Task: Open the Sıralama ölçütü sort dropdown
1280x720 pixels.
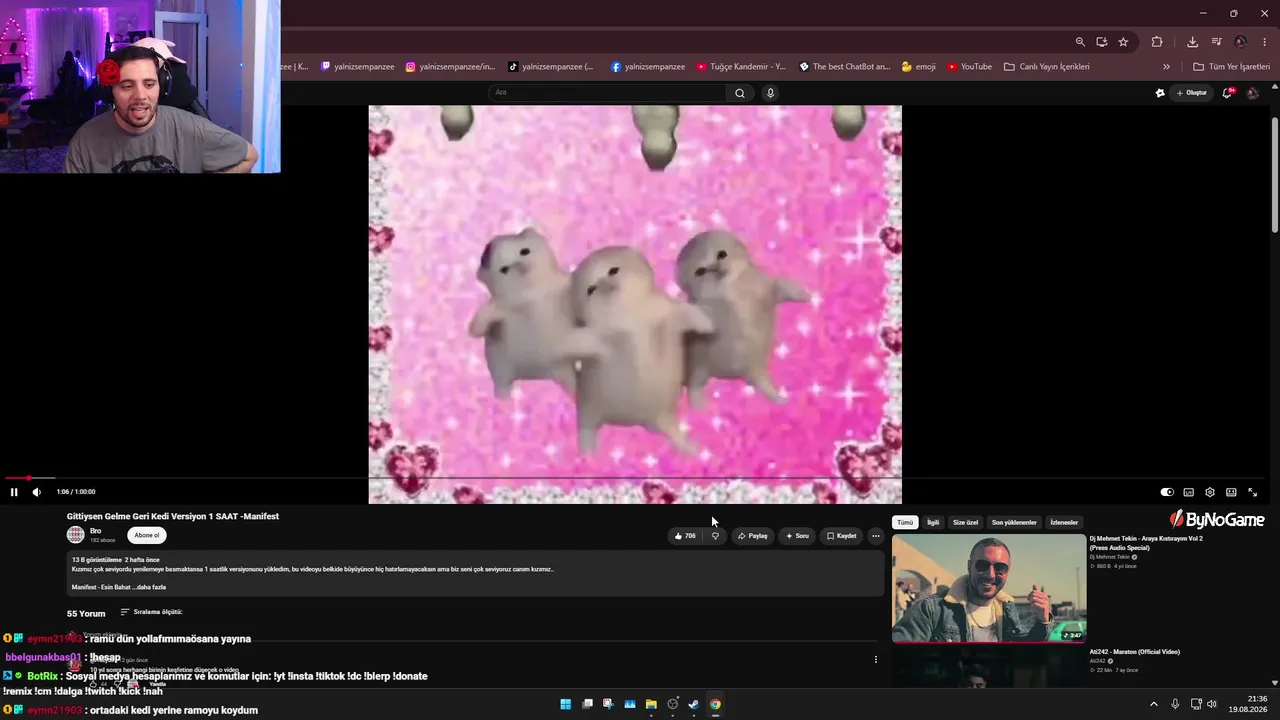Action: click(x=151, y=612)
